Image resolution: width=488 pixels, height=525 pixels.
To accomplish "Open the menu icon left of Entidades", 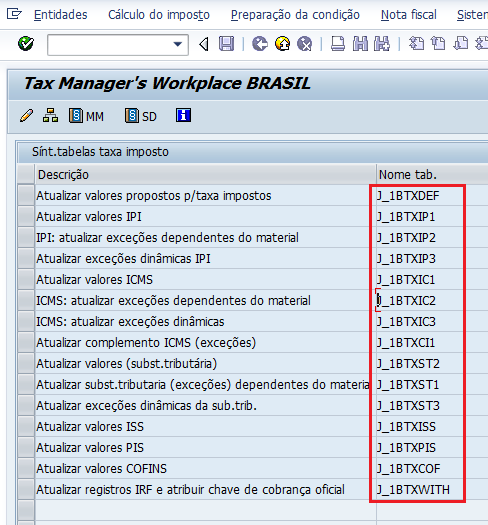I will [14, 14].
